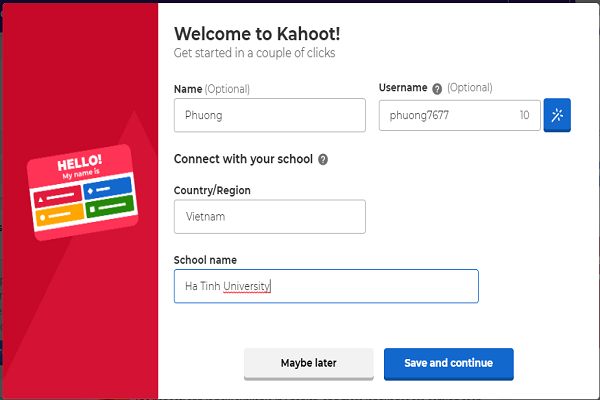The width and height of the screenshot is (600, 400).
Task: Click the Welcome to Kahoot! heading
Action: point(257,34)
